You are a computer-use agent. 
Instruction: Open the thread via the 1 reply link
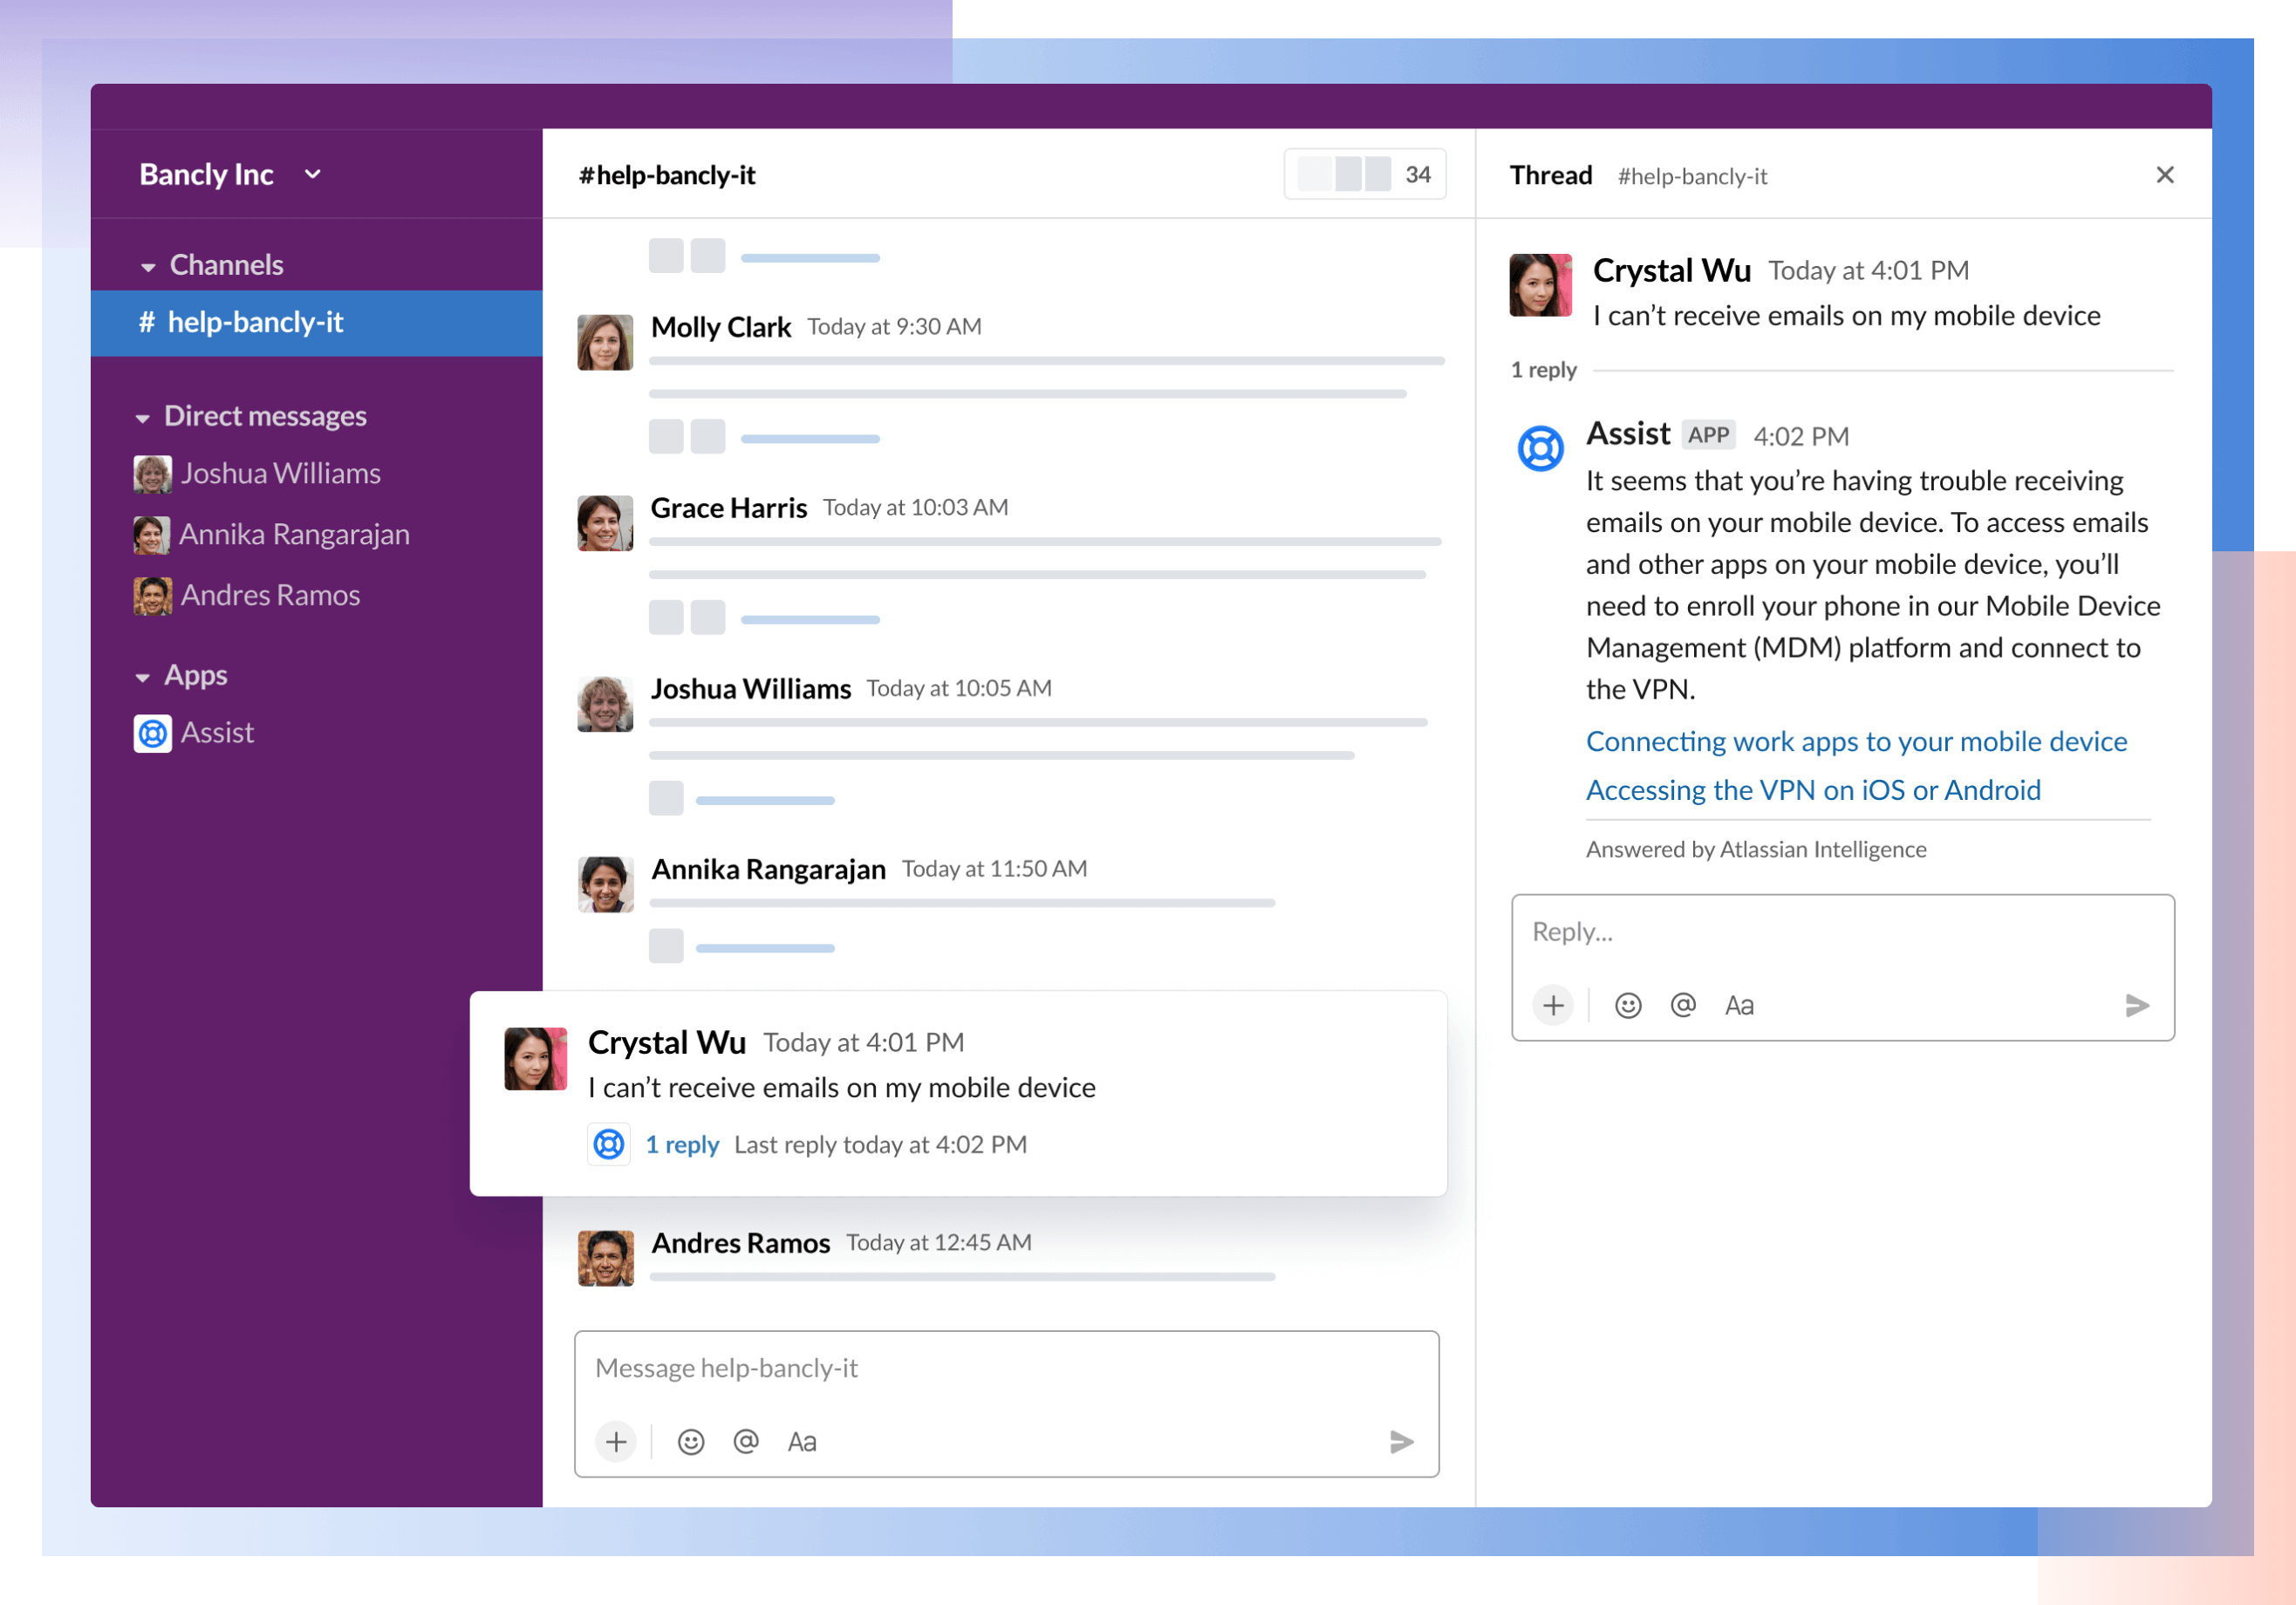point(683,1144)
